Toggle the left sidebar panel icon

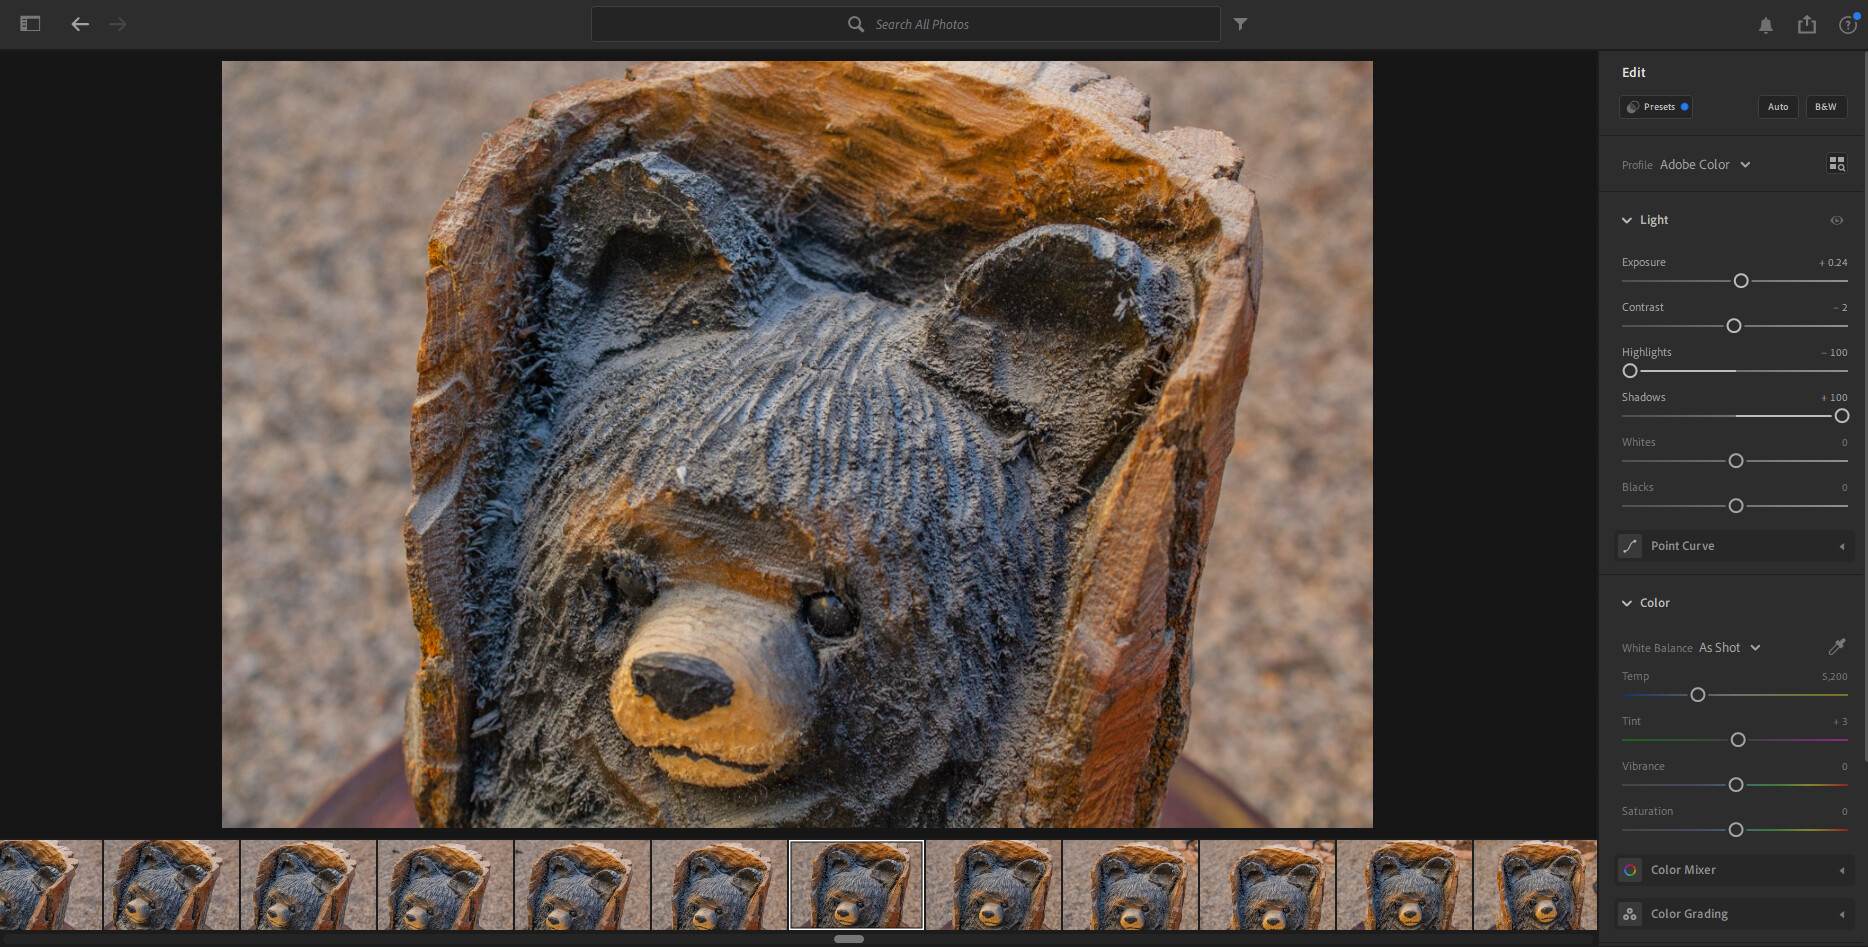click(x=29, y=23)
